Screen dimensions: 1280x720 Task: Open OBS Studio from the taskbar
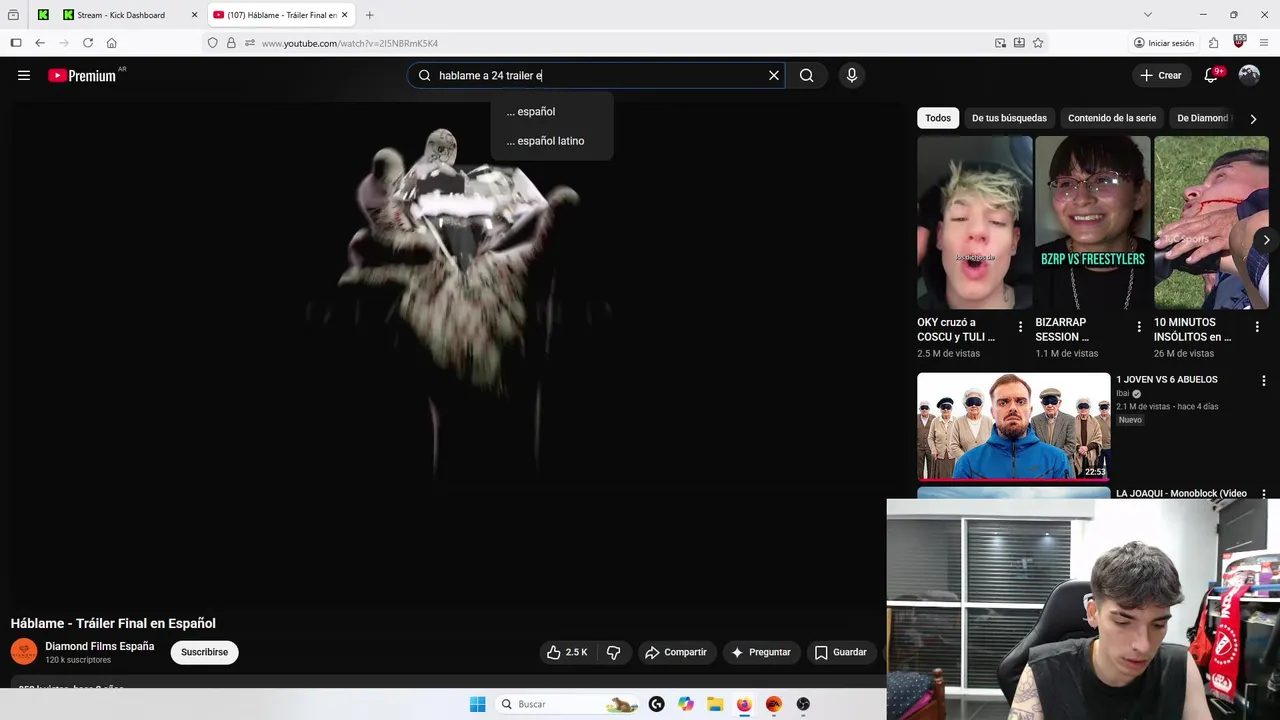click(803, 704)
